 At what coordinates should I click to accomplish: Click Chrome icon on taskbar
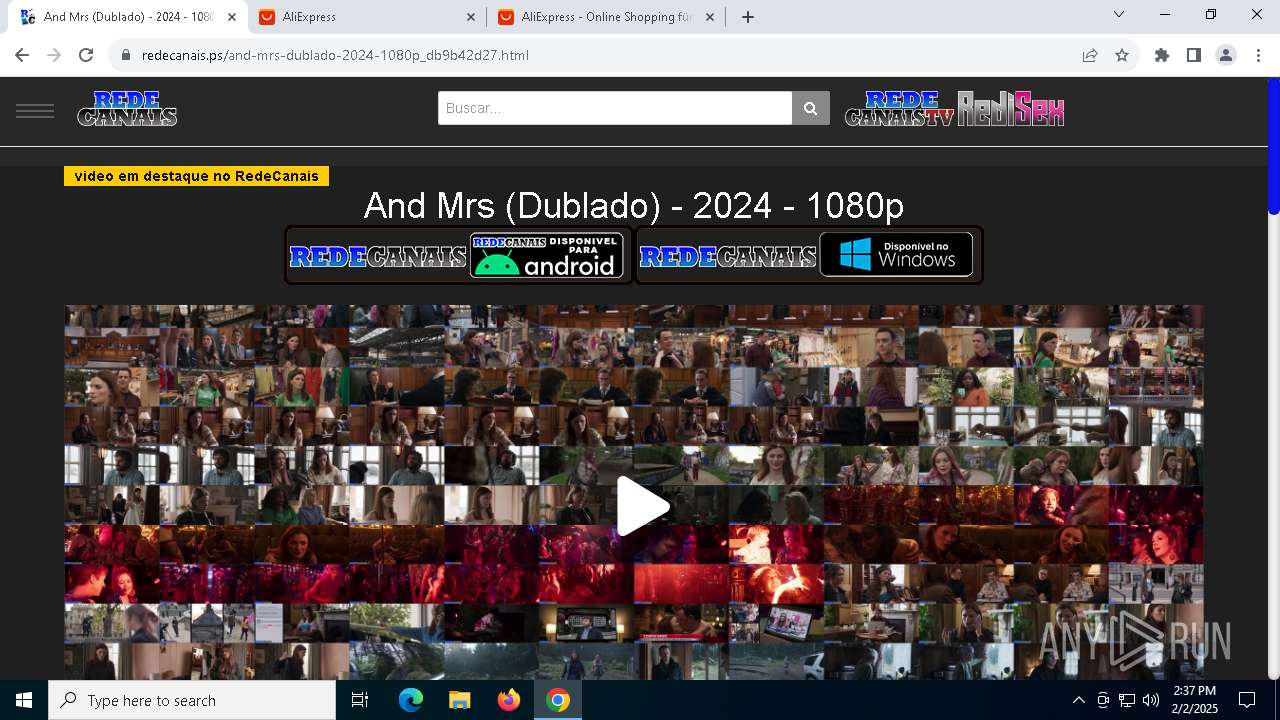pyautogui.click(x=558, y=700)
